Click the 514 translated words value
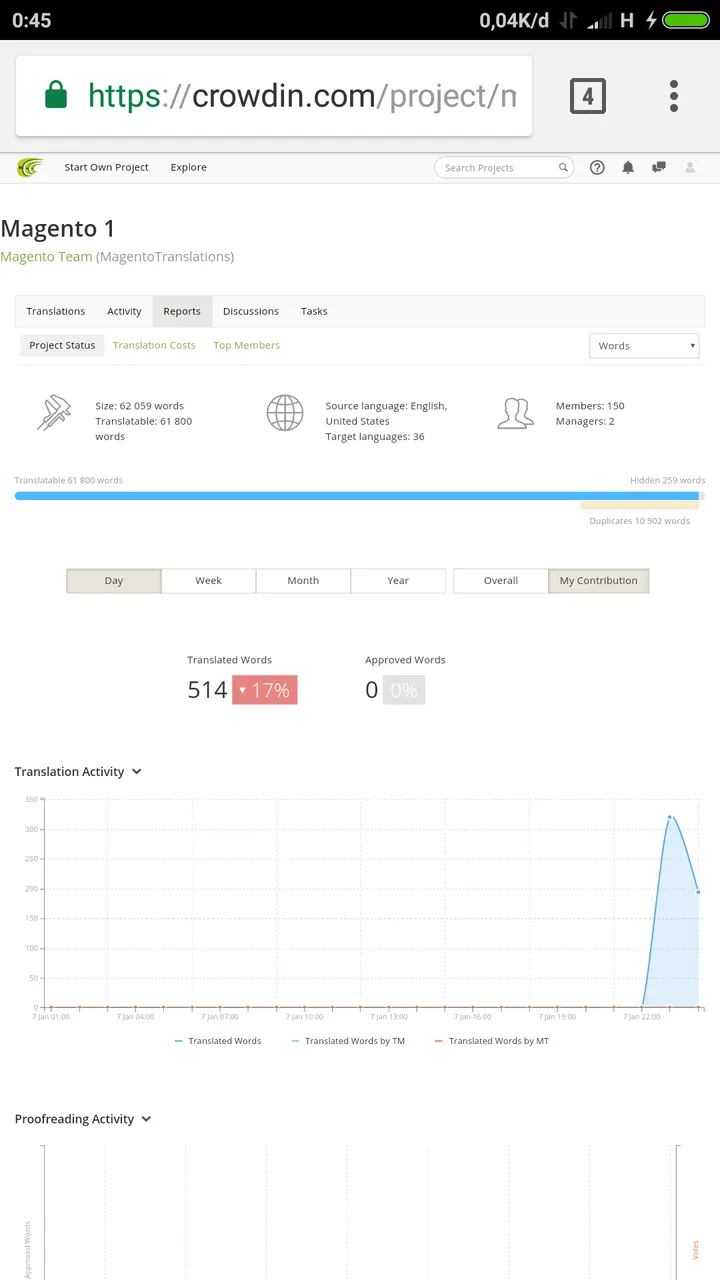The image size is (720, 1280). click(x=207, y=690)
